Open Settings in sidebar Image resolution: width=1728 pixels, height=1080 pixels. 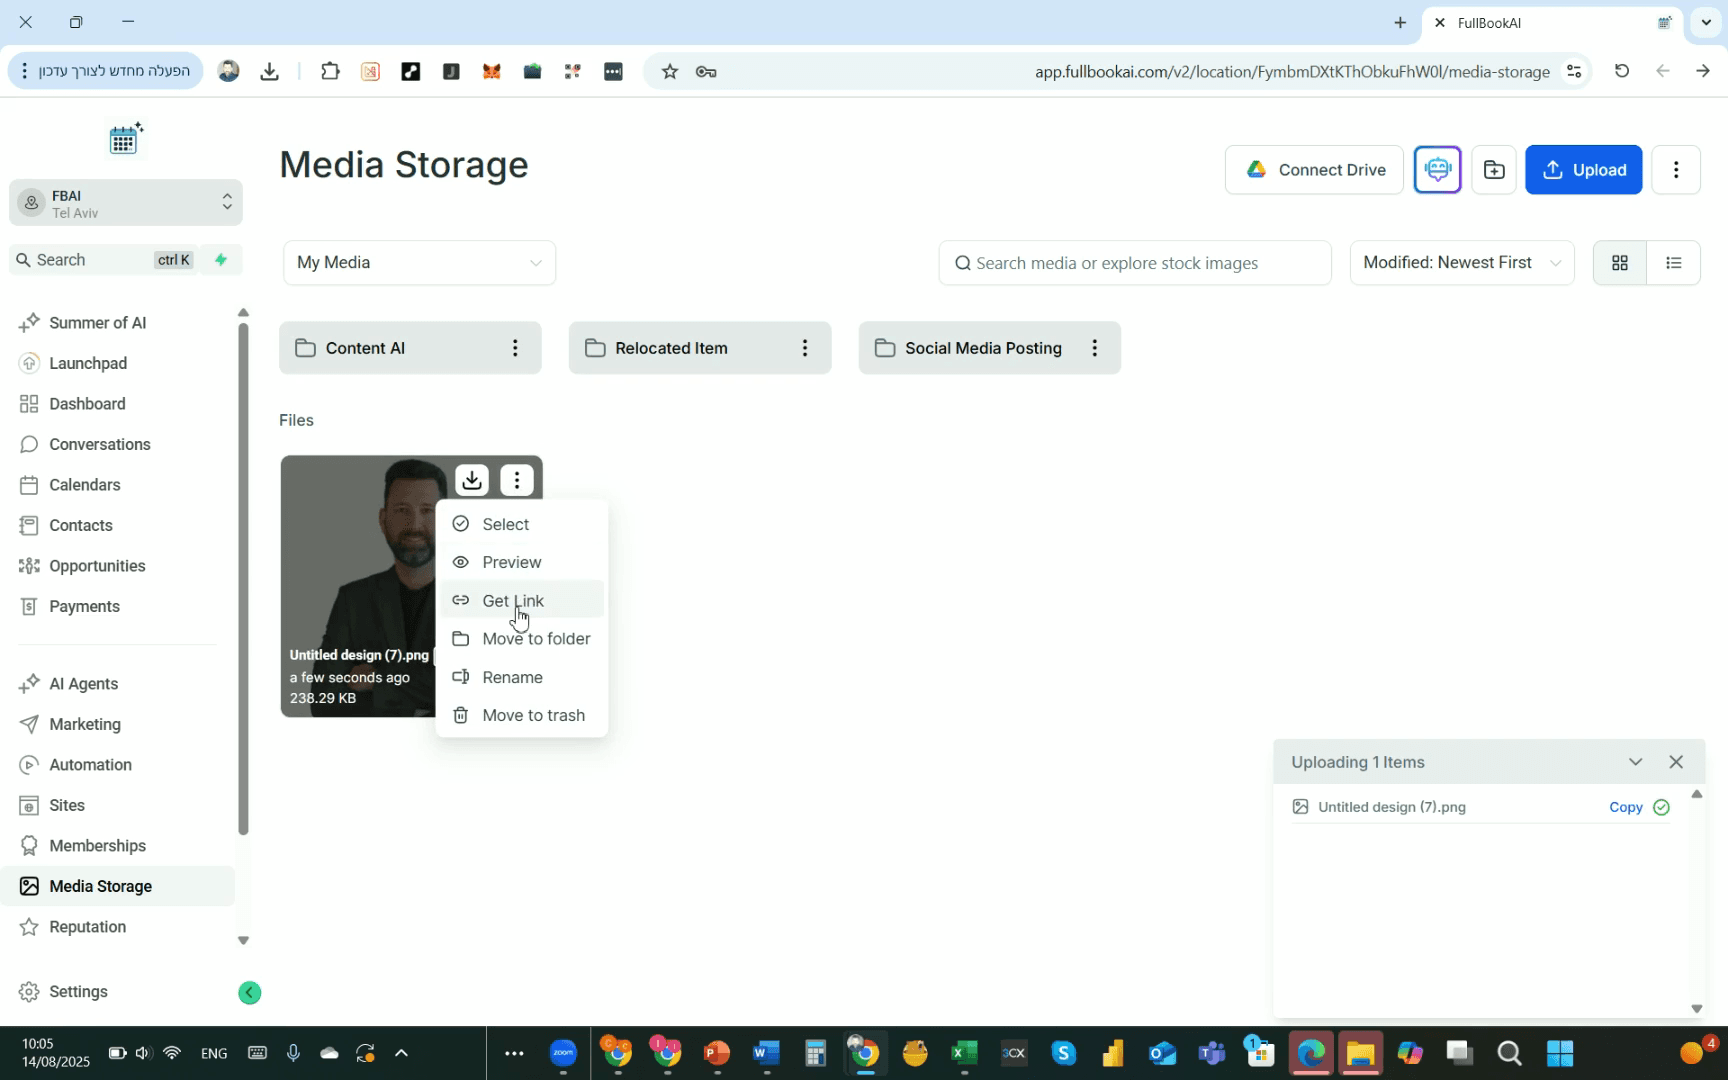78,992
